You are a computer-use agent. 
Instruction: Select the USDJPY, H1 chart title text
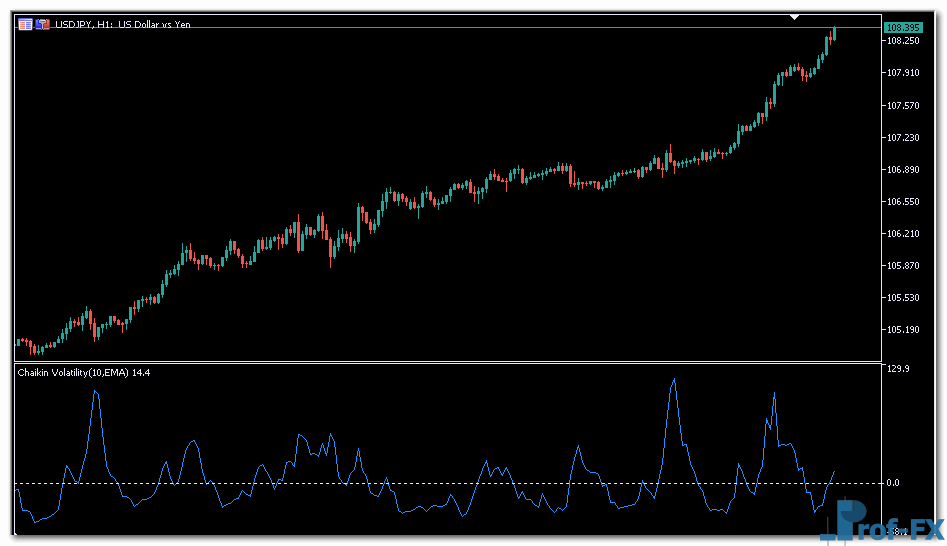click(x=122, y=24)
